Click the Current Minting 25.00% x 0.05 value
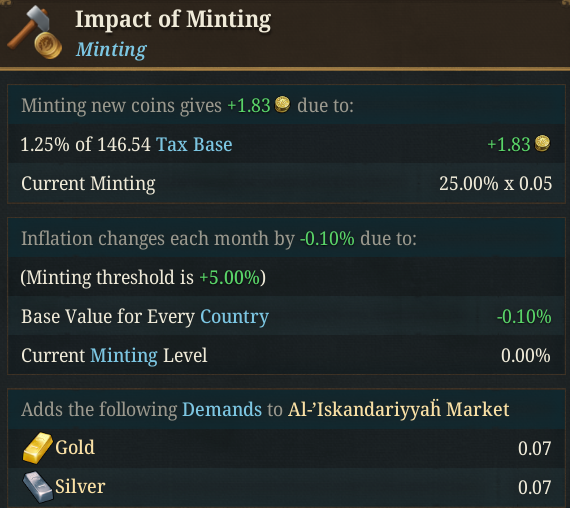 (x=495, y=183)
